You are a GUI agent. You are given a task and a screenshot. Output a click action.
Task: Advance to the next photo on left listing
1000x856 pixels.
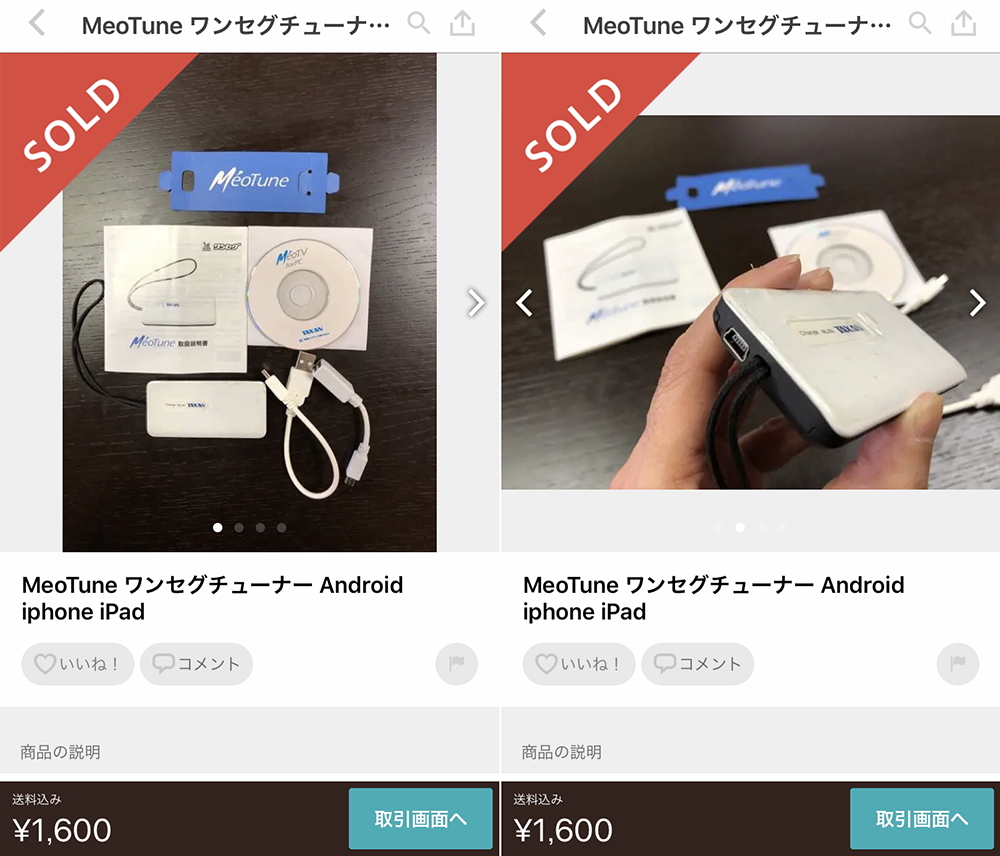(475, 303)
